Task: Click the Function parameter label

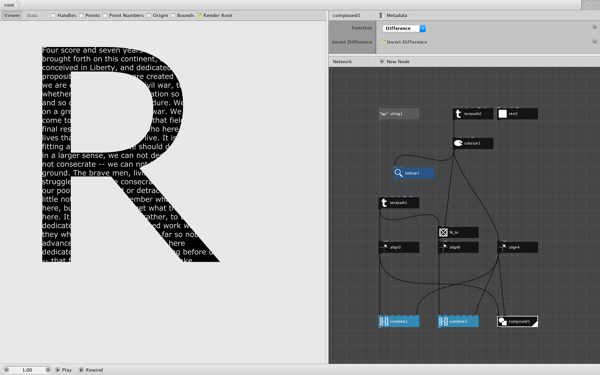Action: tap(362, 28)
